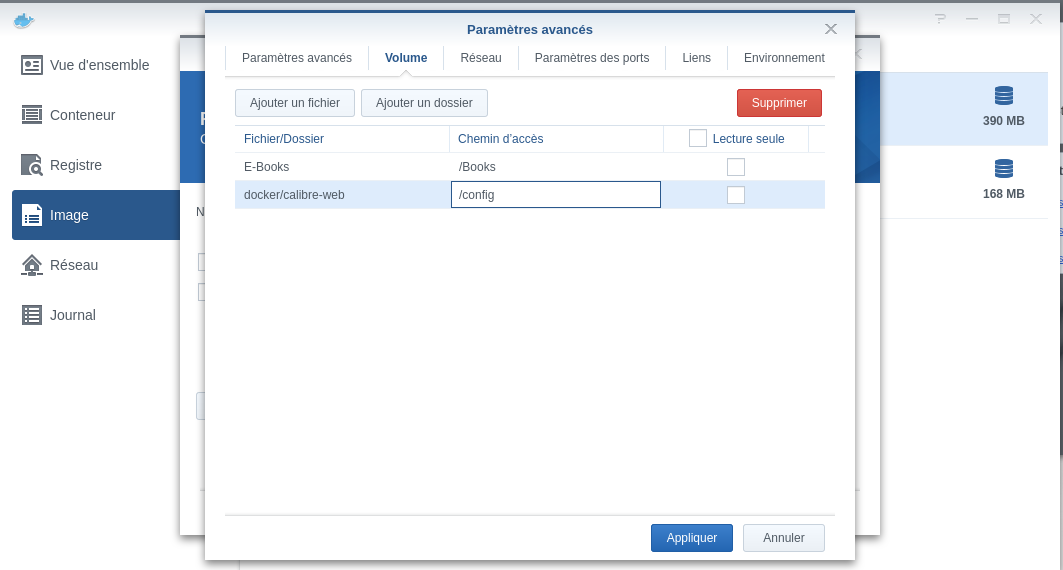Click the 390 MB database icon
This screenshot has height=570, width=1063.
1003,96
